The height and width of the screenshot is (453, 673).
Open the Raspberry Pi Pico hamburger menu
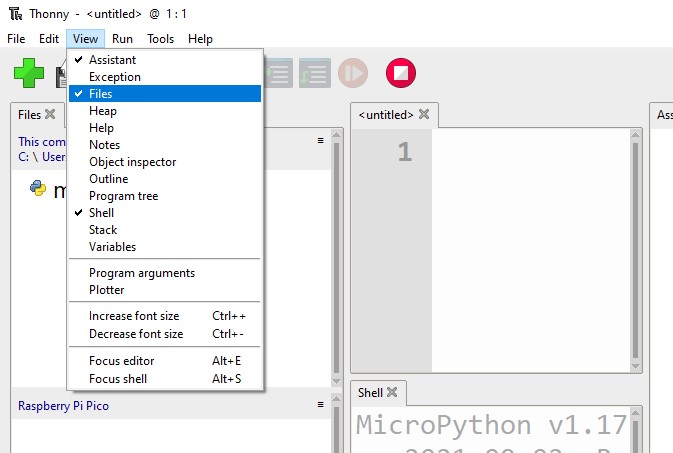click(320, 404)
